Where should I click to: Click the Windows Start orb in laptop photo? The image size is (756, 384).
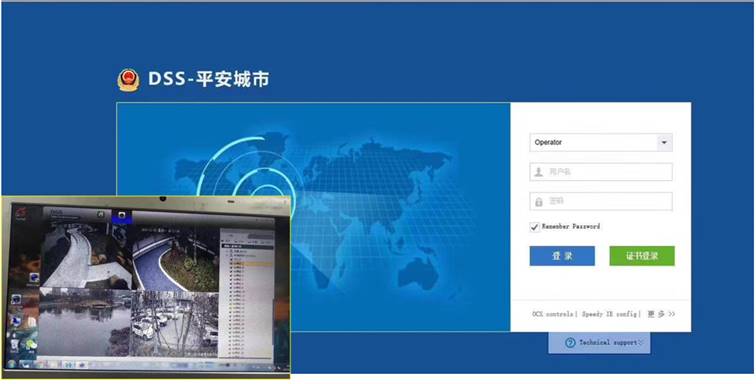click(11, 364)
